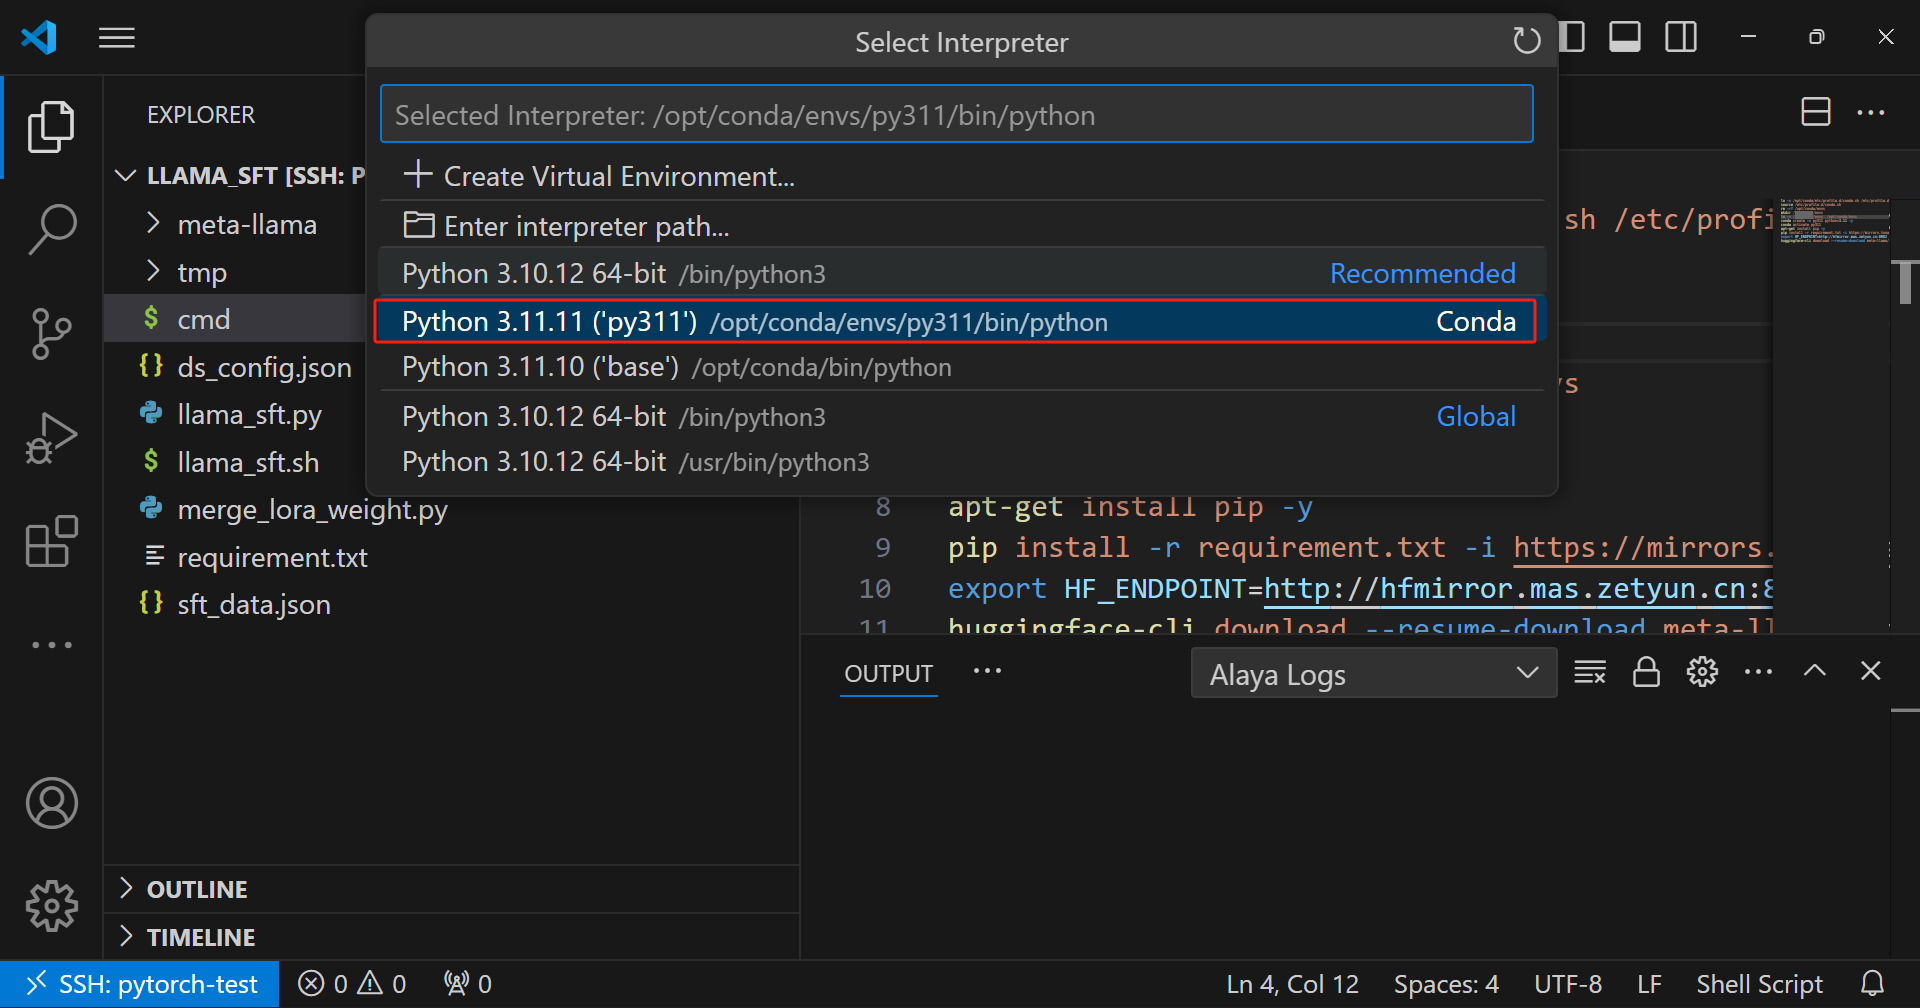
Task: Click Create Virtual Environment option
Action: coord(618,176)
